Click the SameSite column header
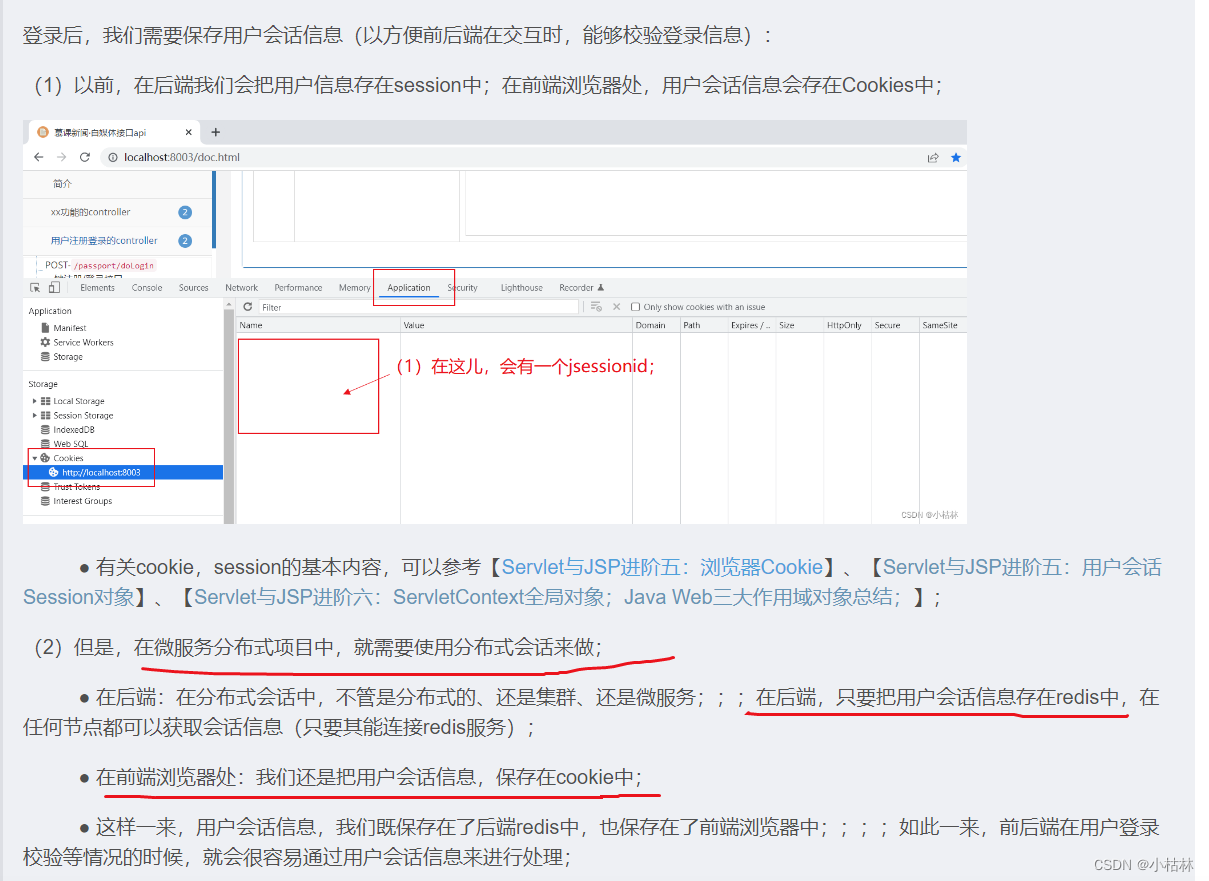Screen dimensions: 1209x881 [942, 325]
